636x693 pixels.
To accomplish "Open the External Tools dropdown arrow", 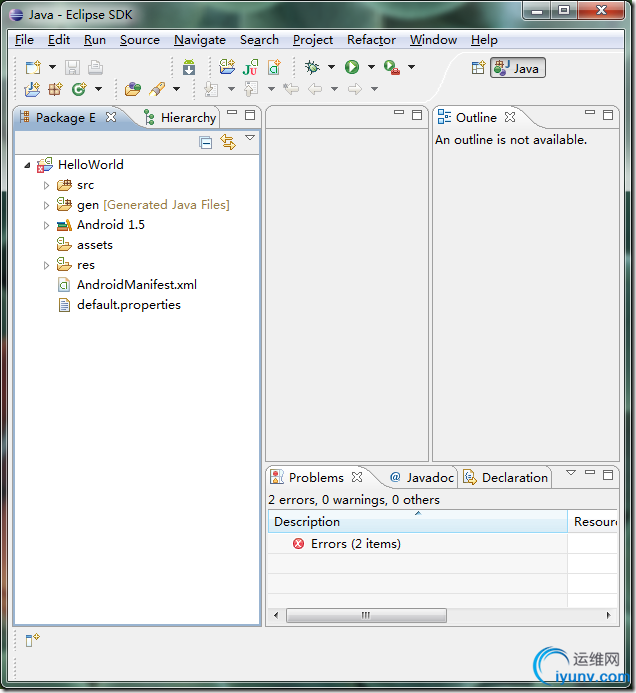I will [x=411, y=67].
